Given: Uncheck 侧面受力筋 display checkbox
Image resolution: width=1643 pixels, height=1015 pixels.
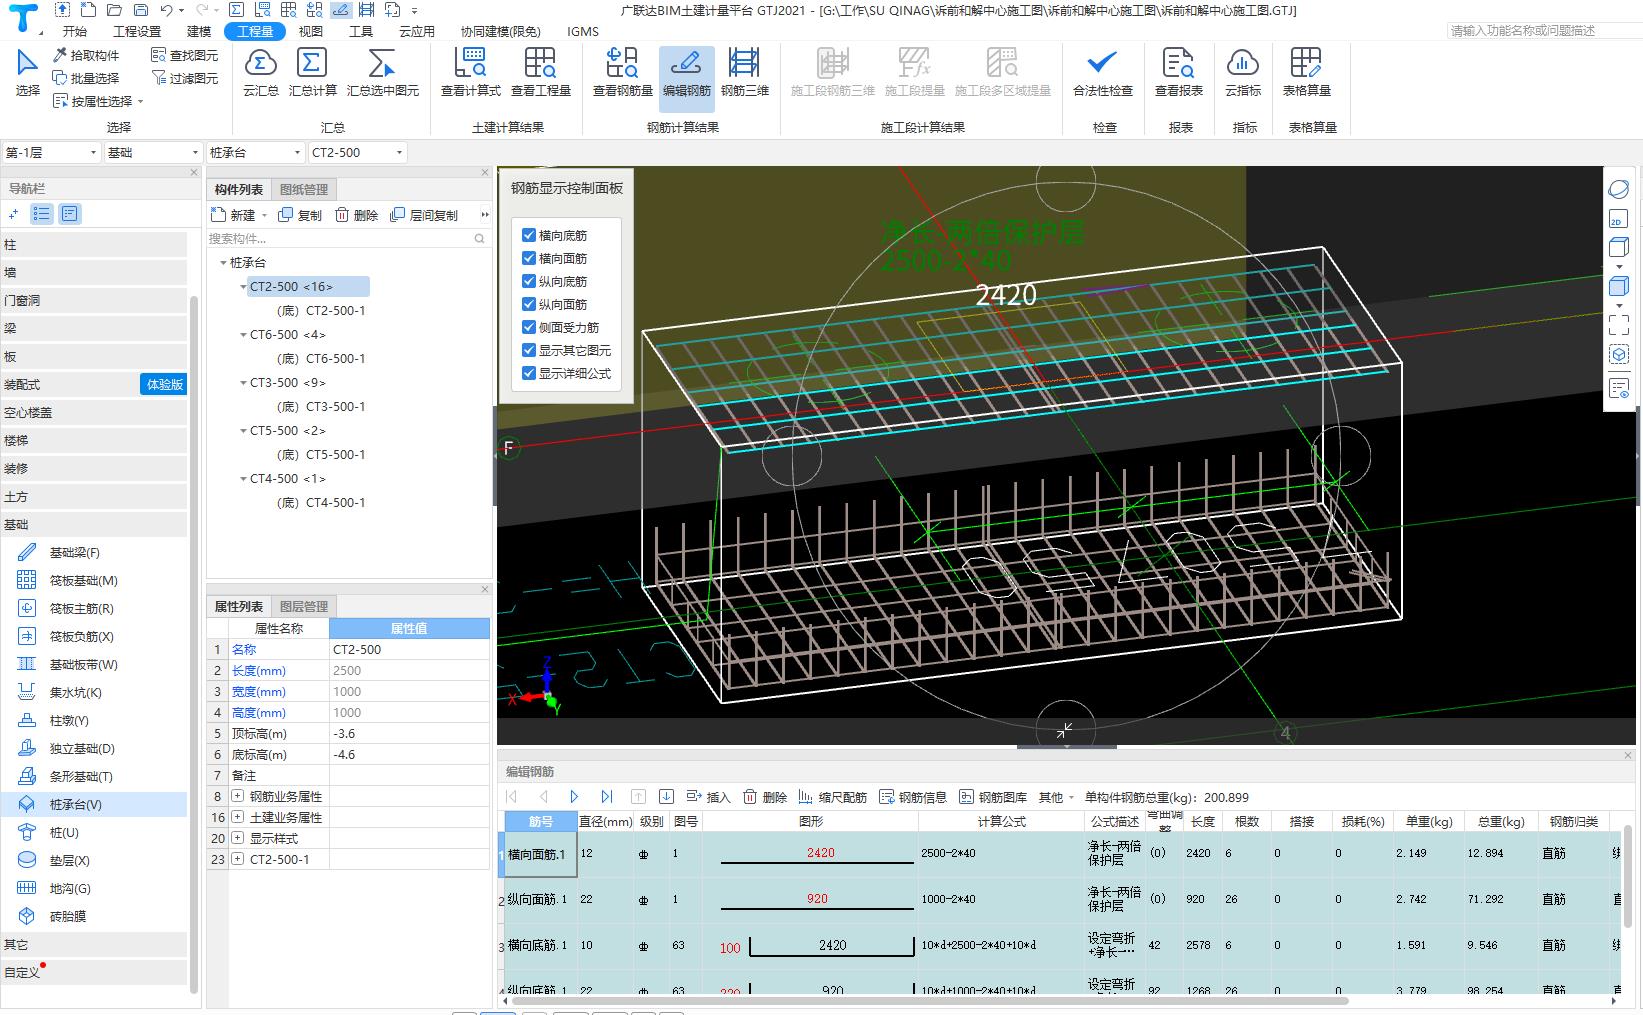Looking at the screenshot, I should (529, 327).
